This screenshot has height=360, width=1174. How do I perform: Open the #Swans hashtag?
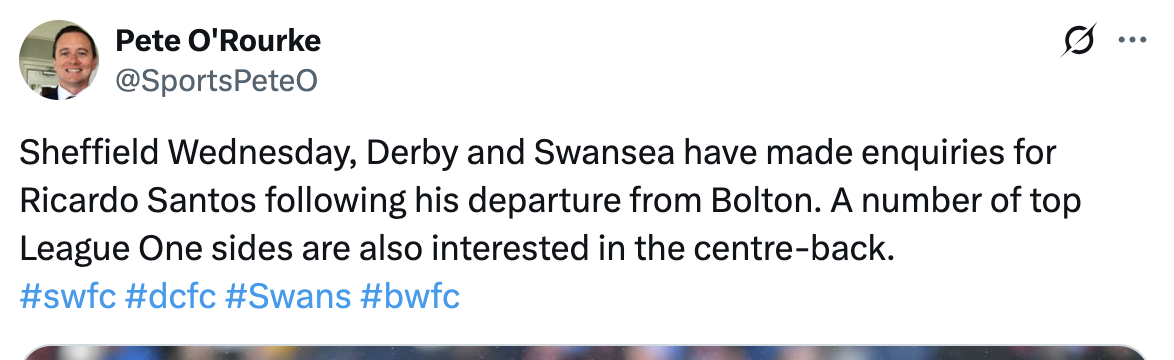click(288, 297)
